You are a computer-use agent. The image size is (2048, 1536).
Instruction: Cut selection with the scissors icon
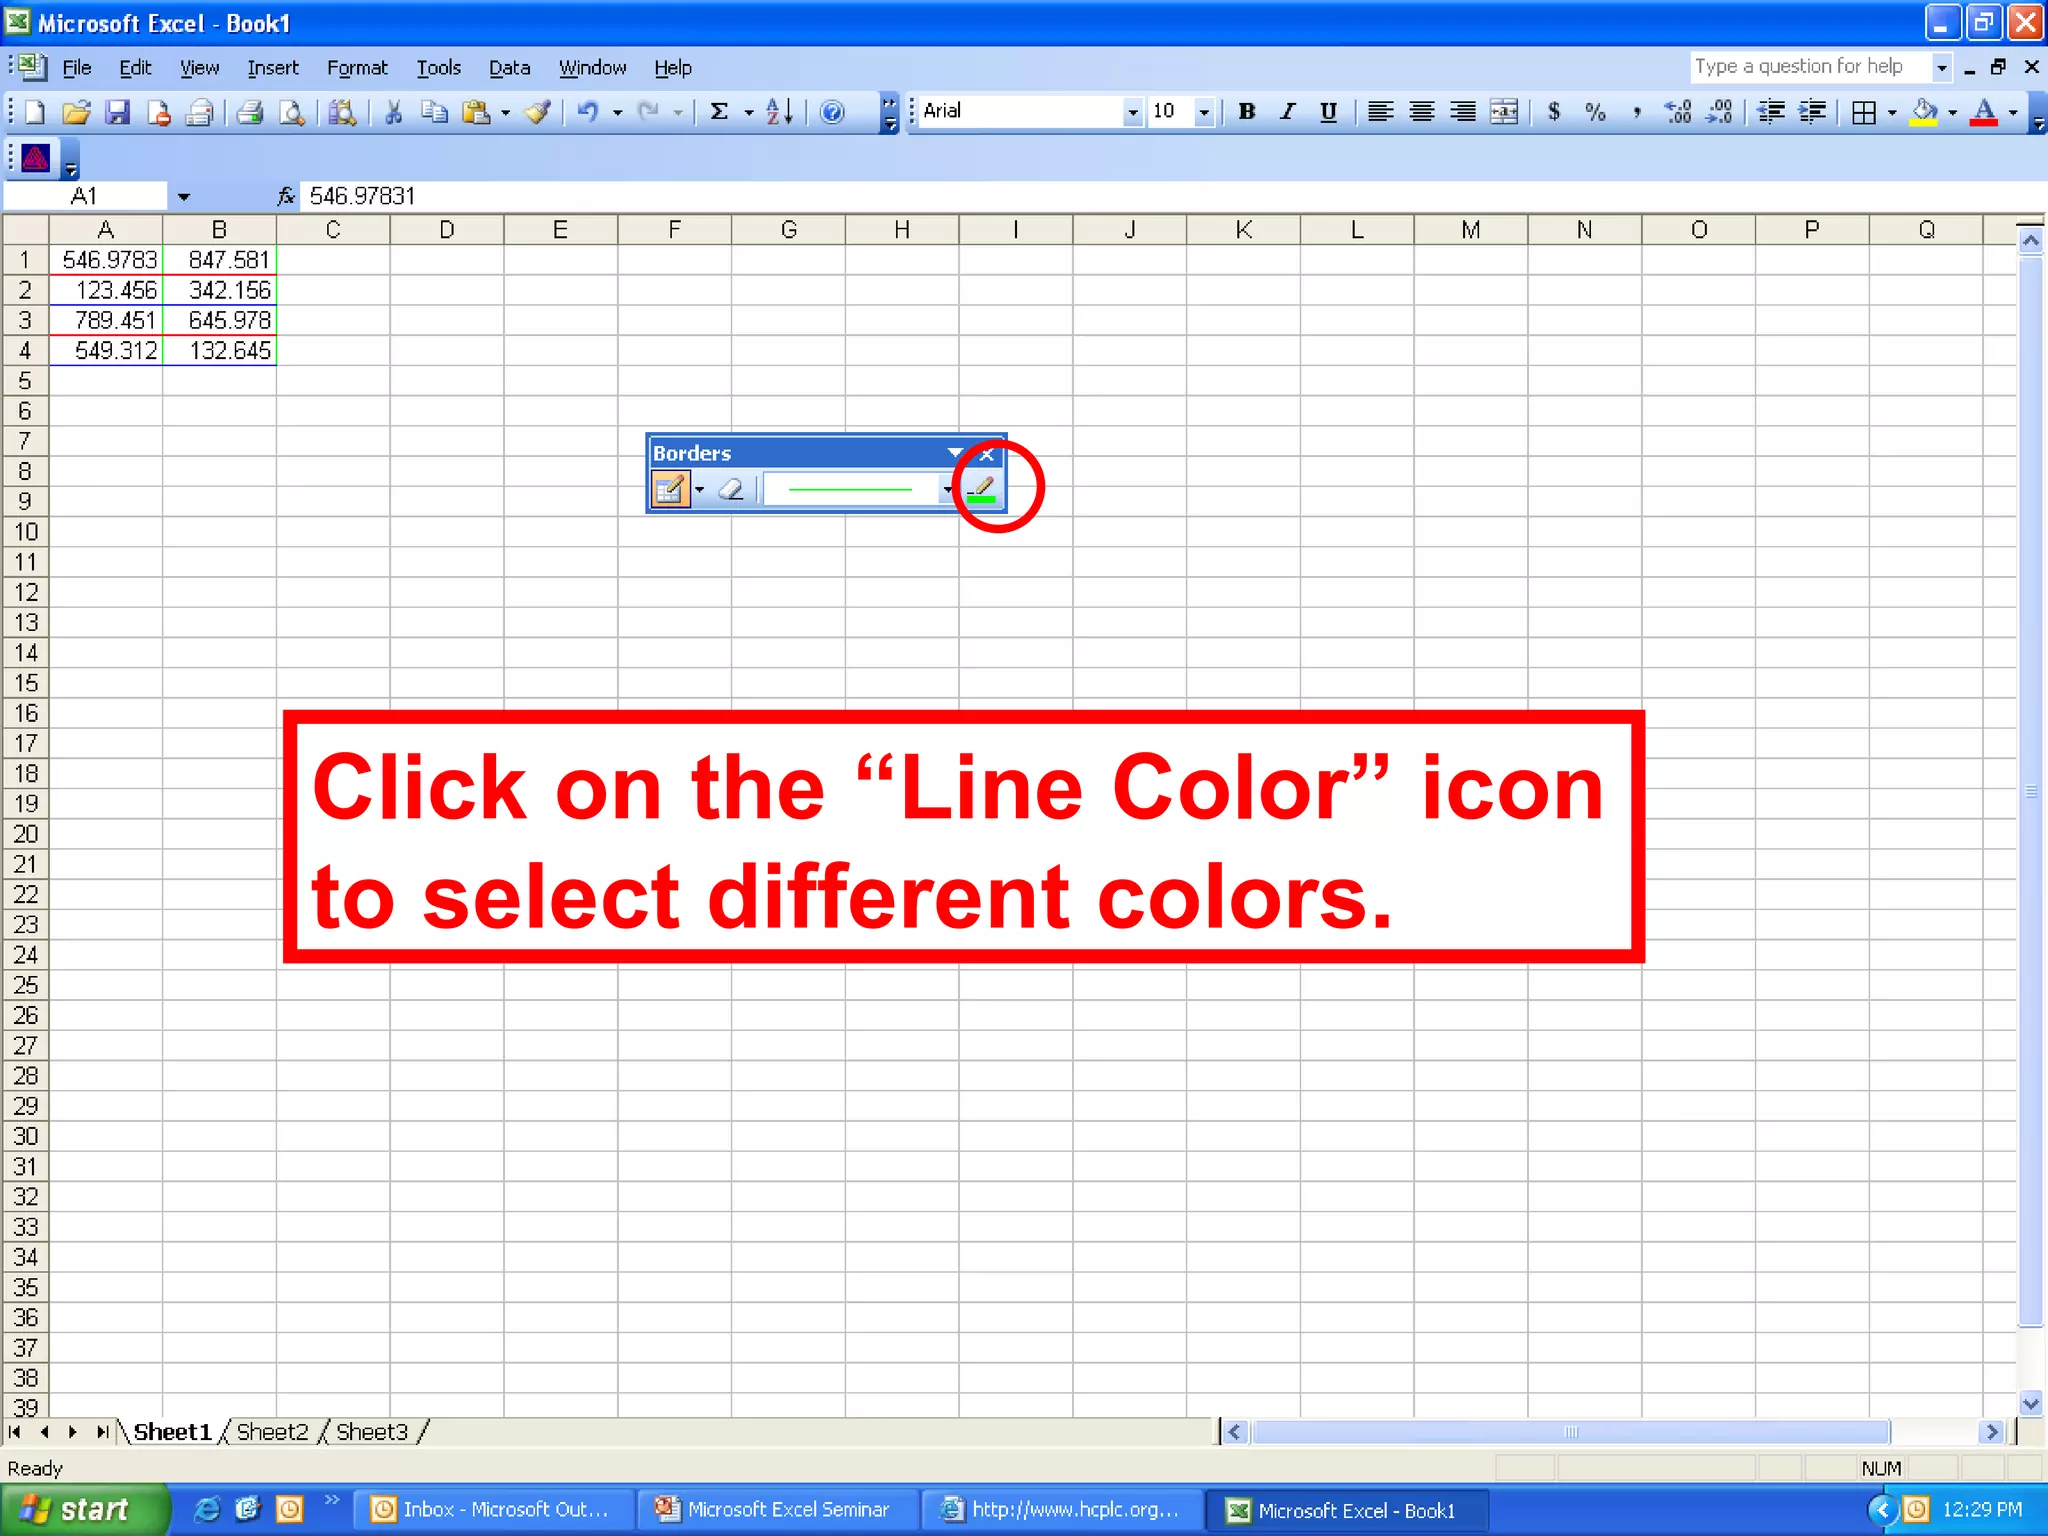click(393, 112)
